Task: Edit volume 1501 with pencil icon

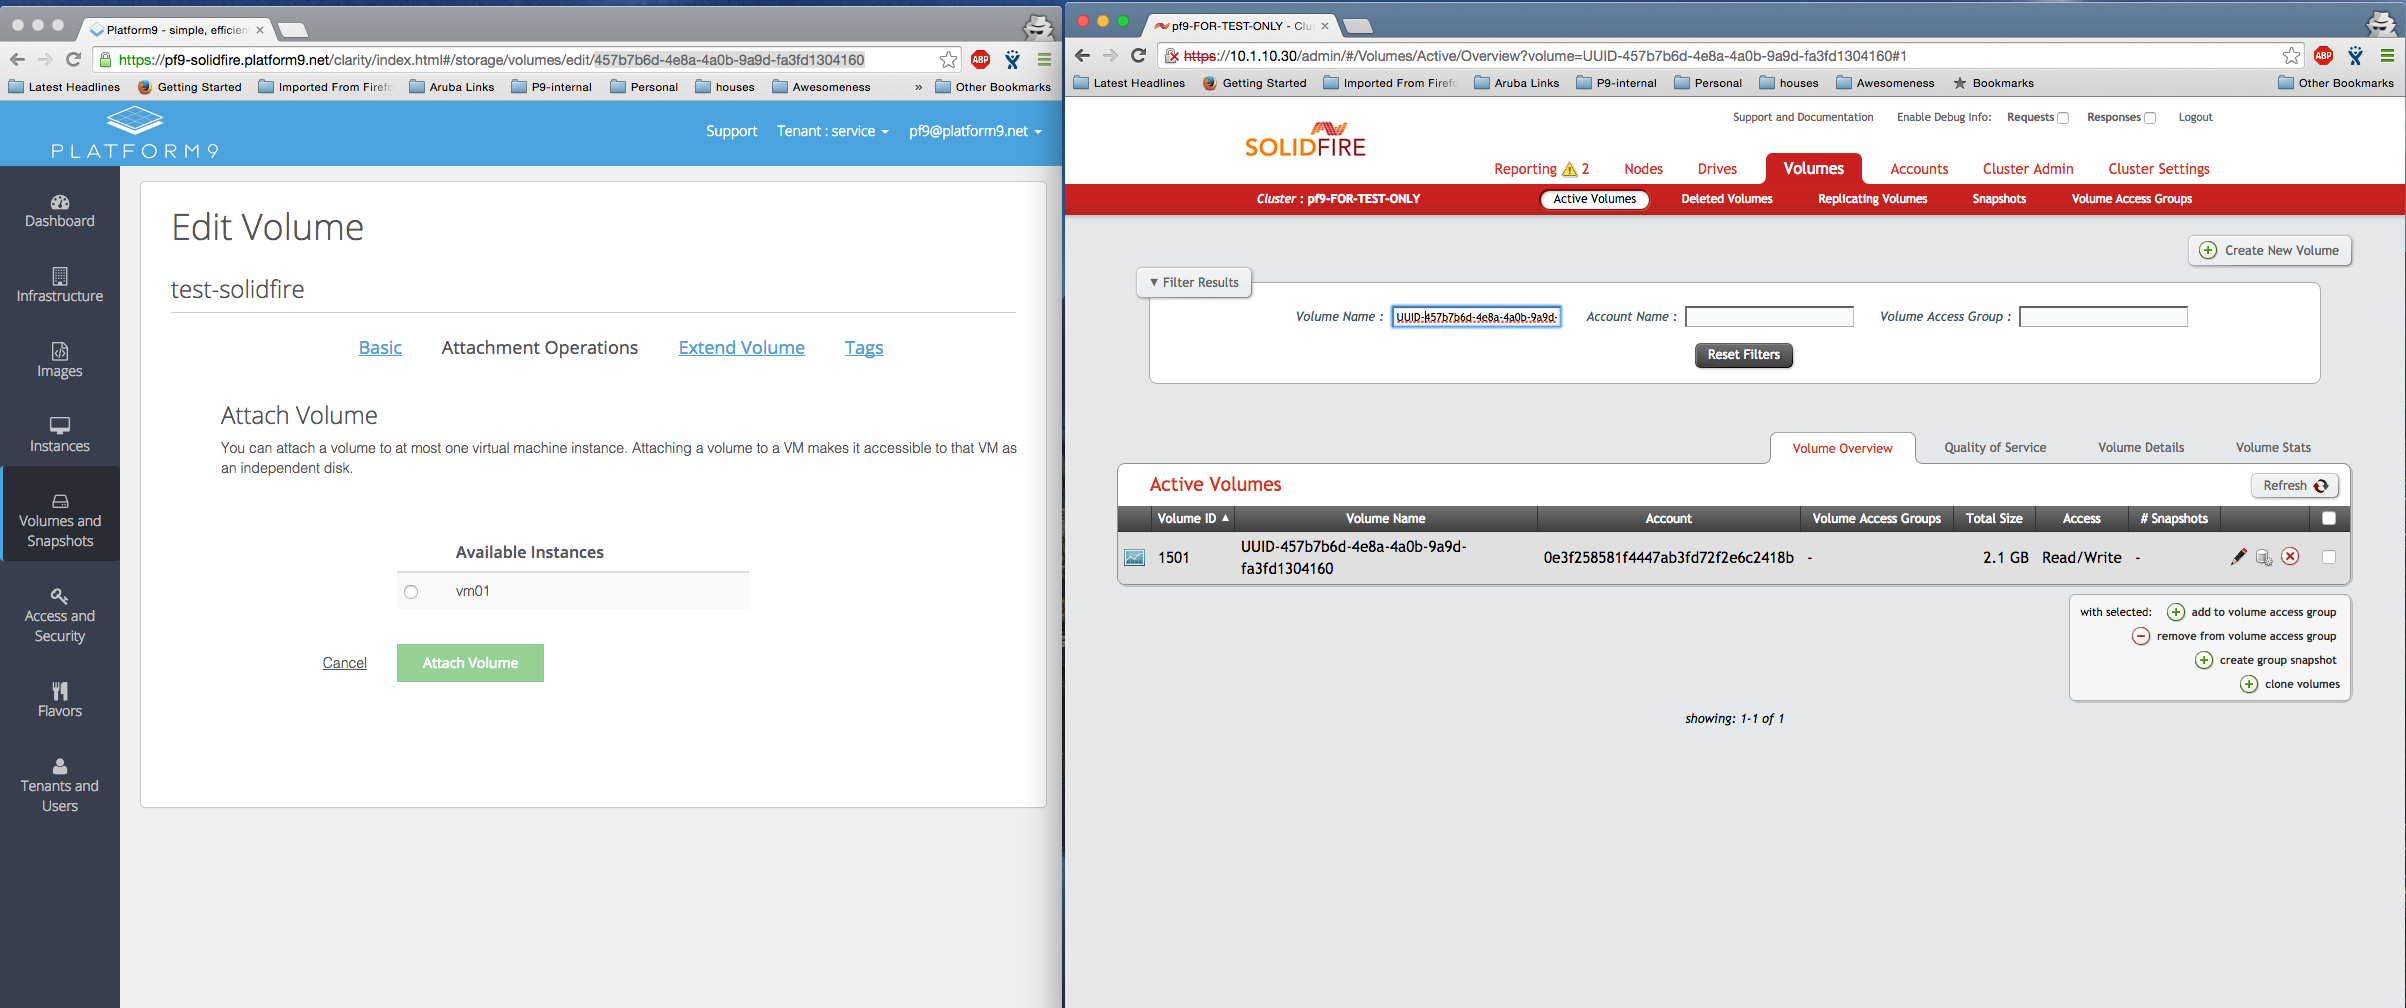Action: click(x=2238, y=557)
